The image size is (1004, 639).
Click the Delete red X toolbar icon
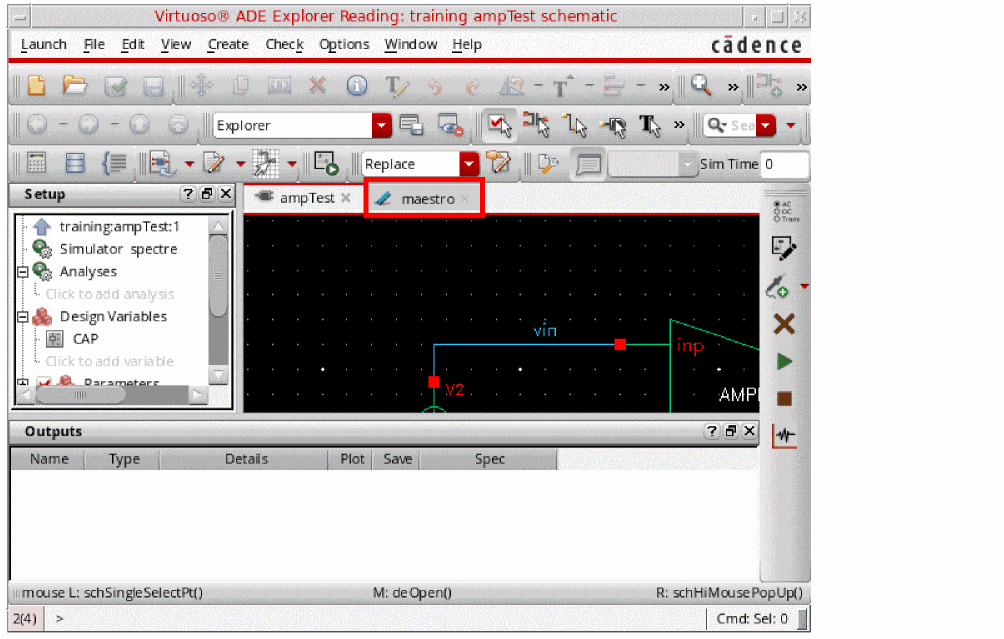tap(317, 85)
